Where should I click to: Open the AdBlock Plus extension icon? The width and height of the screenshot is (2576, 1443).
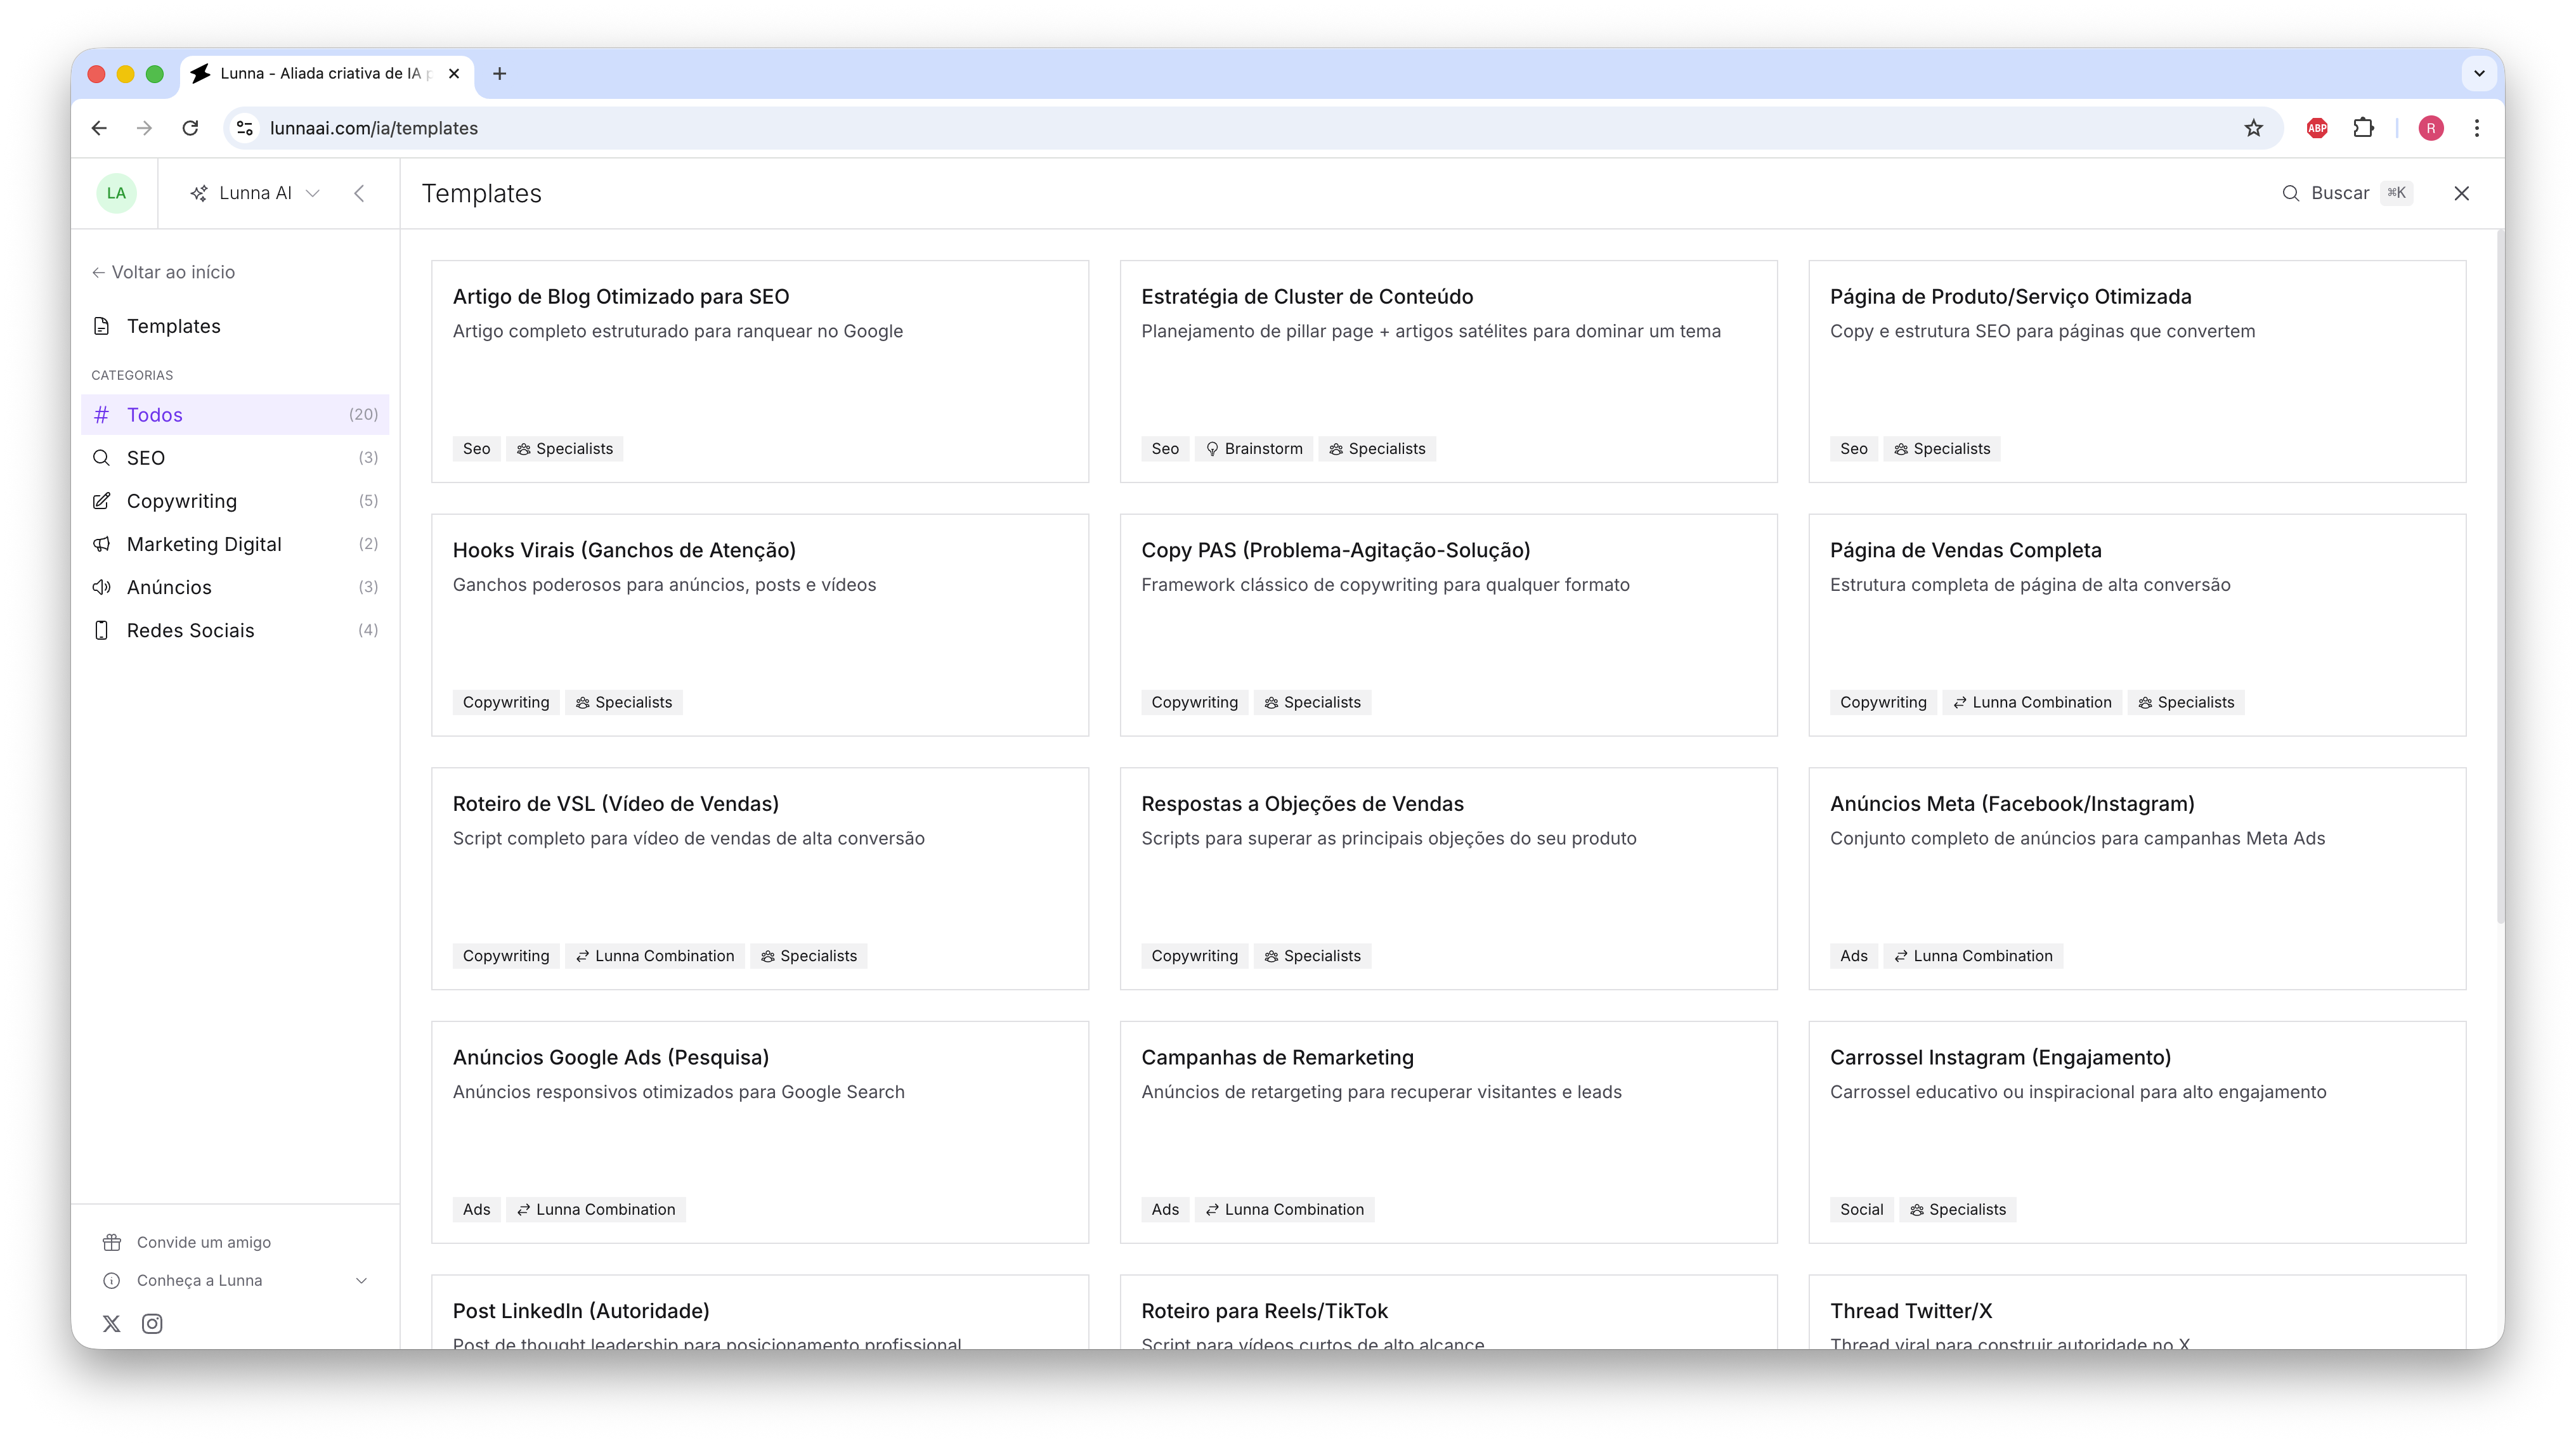click(x=2317, y=128)
